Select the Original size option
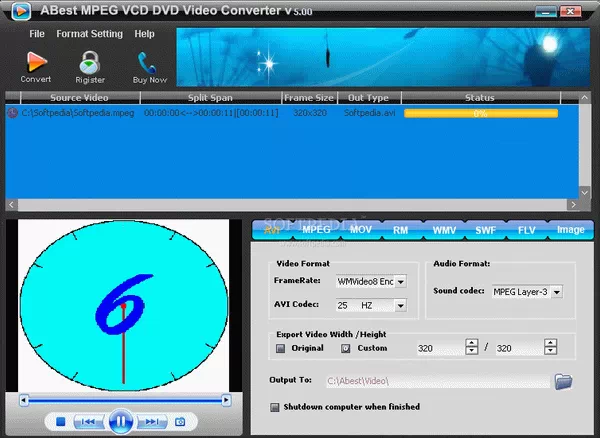This screenshot has width=600, height=438. [282, 348]
